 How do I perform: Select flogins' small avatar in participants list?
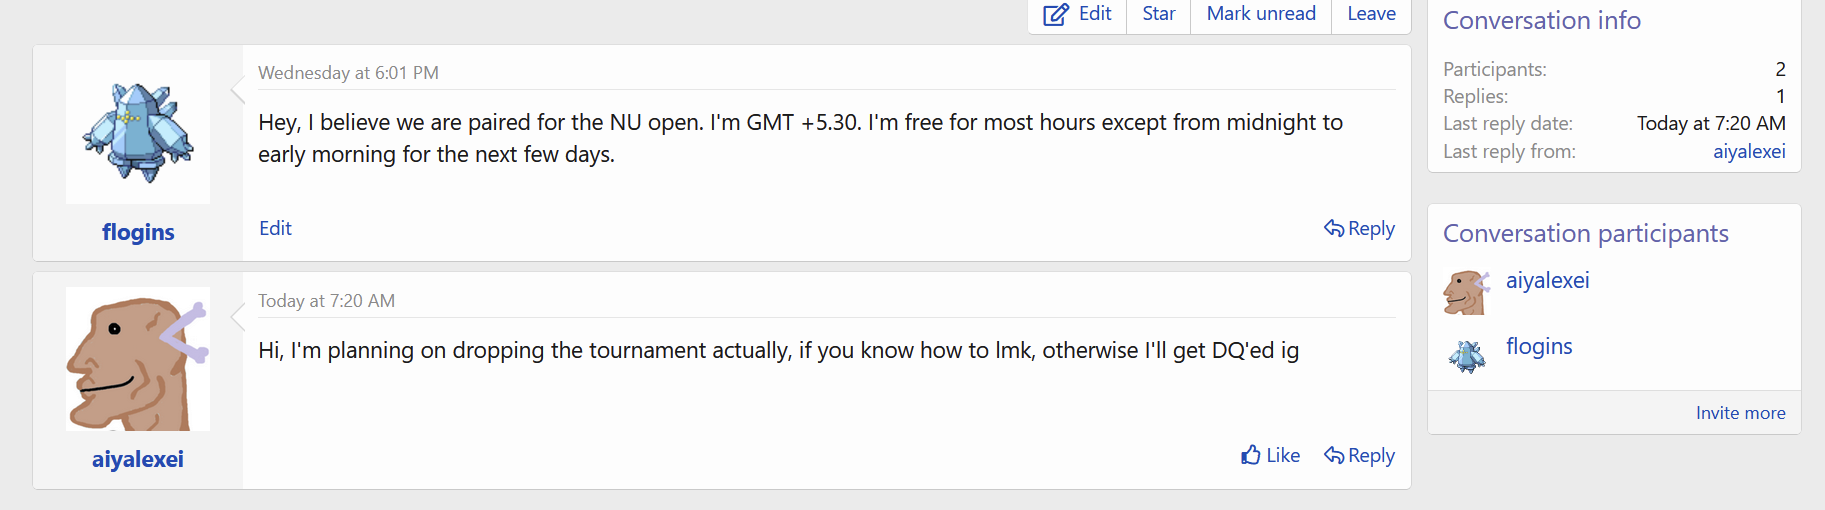pos(1467,356)
